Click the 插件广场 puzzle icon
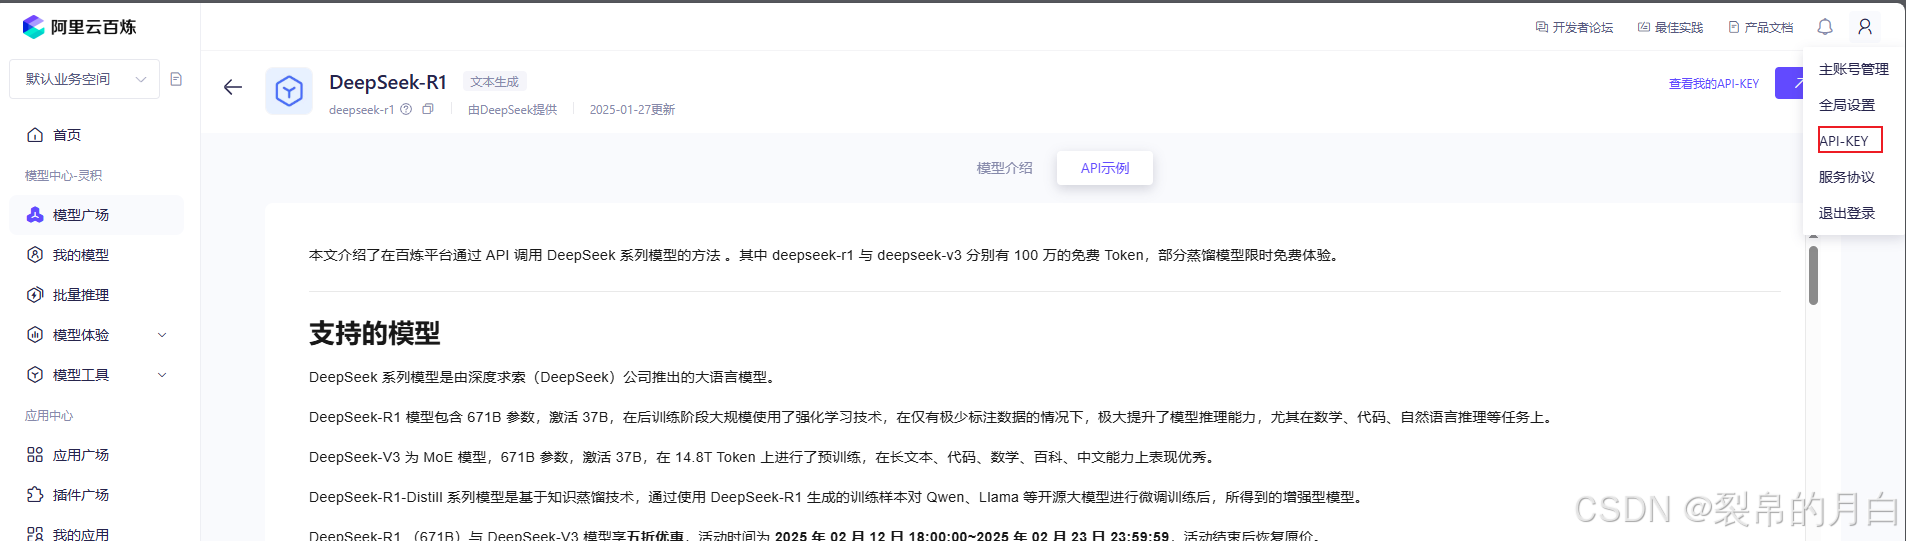The width and height of the screenshot is (1906, 541). point(35,495)
